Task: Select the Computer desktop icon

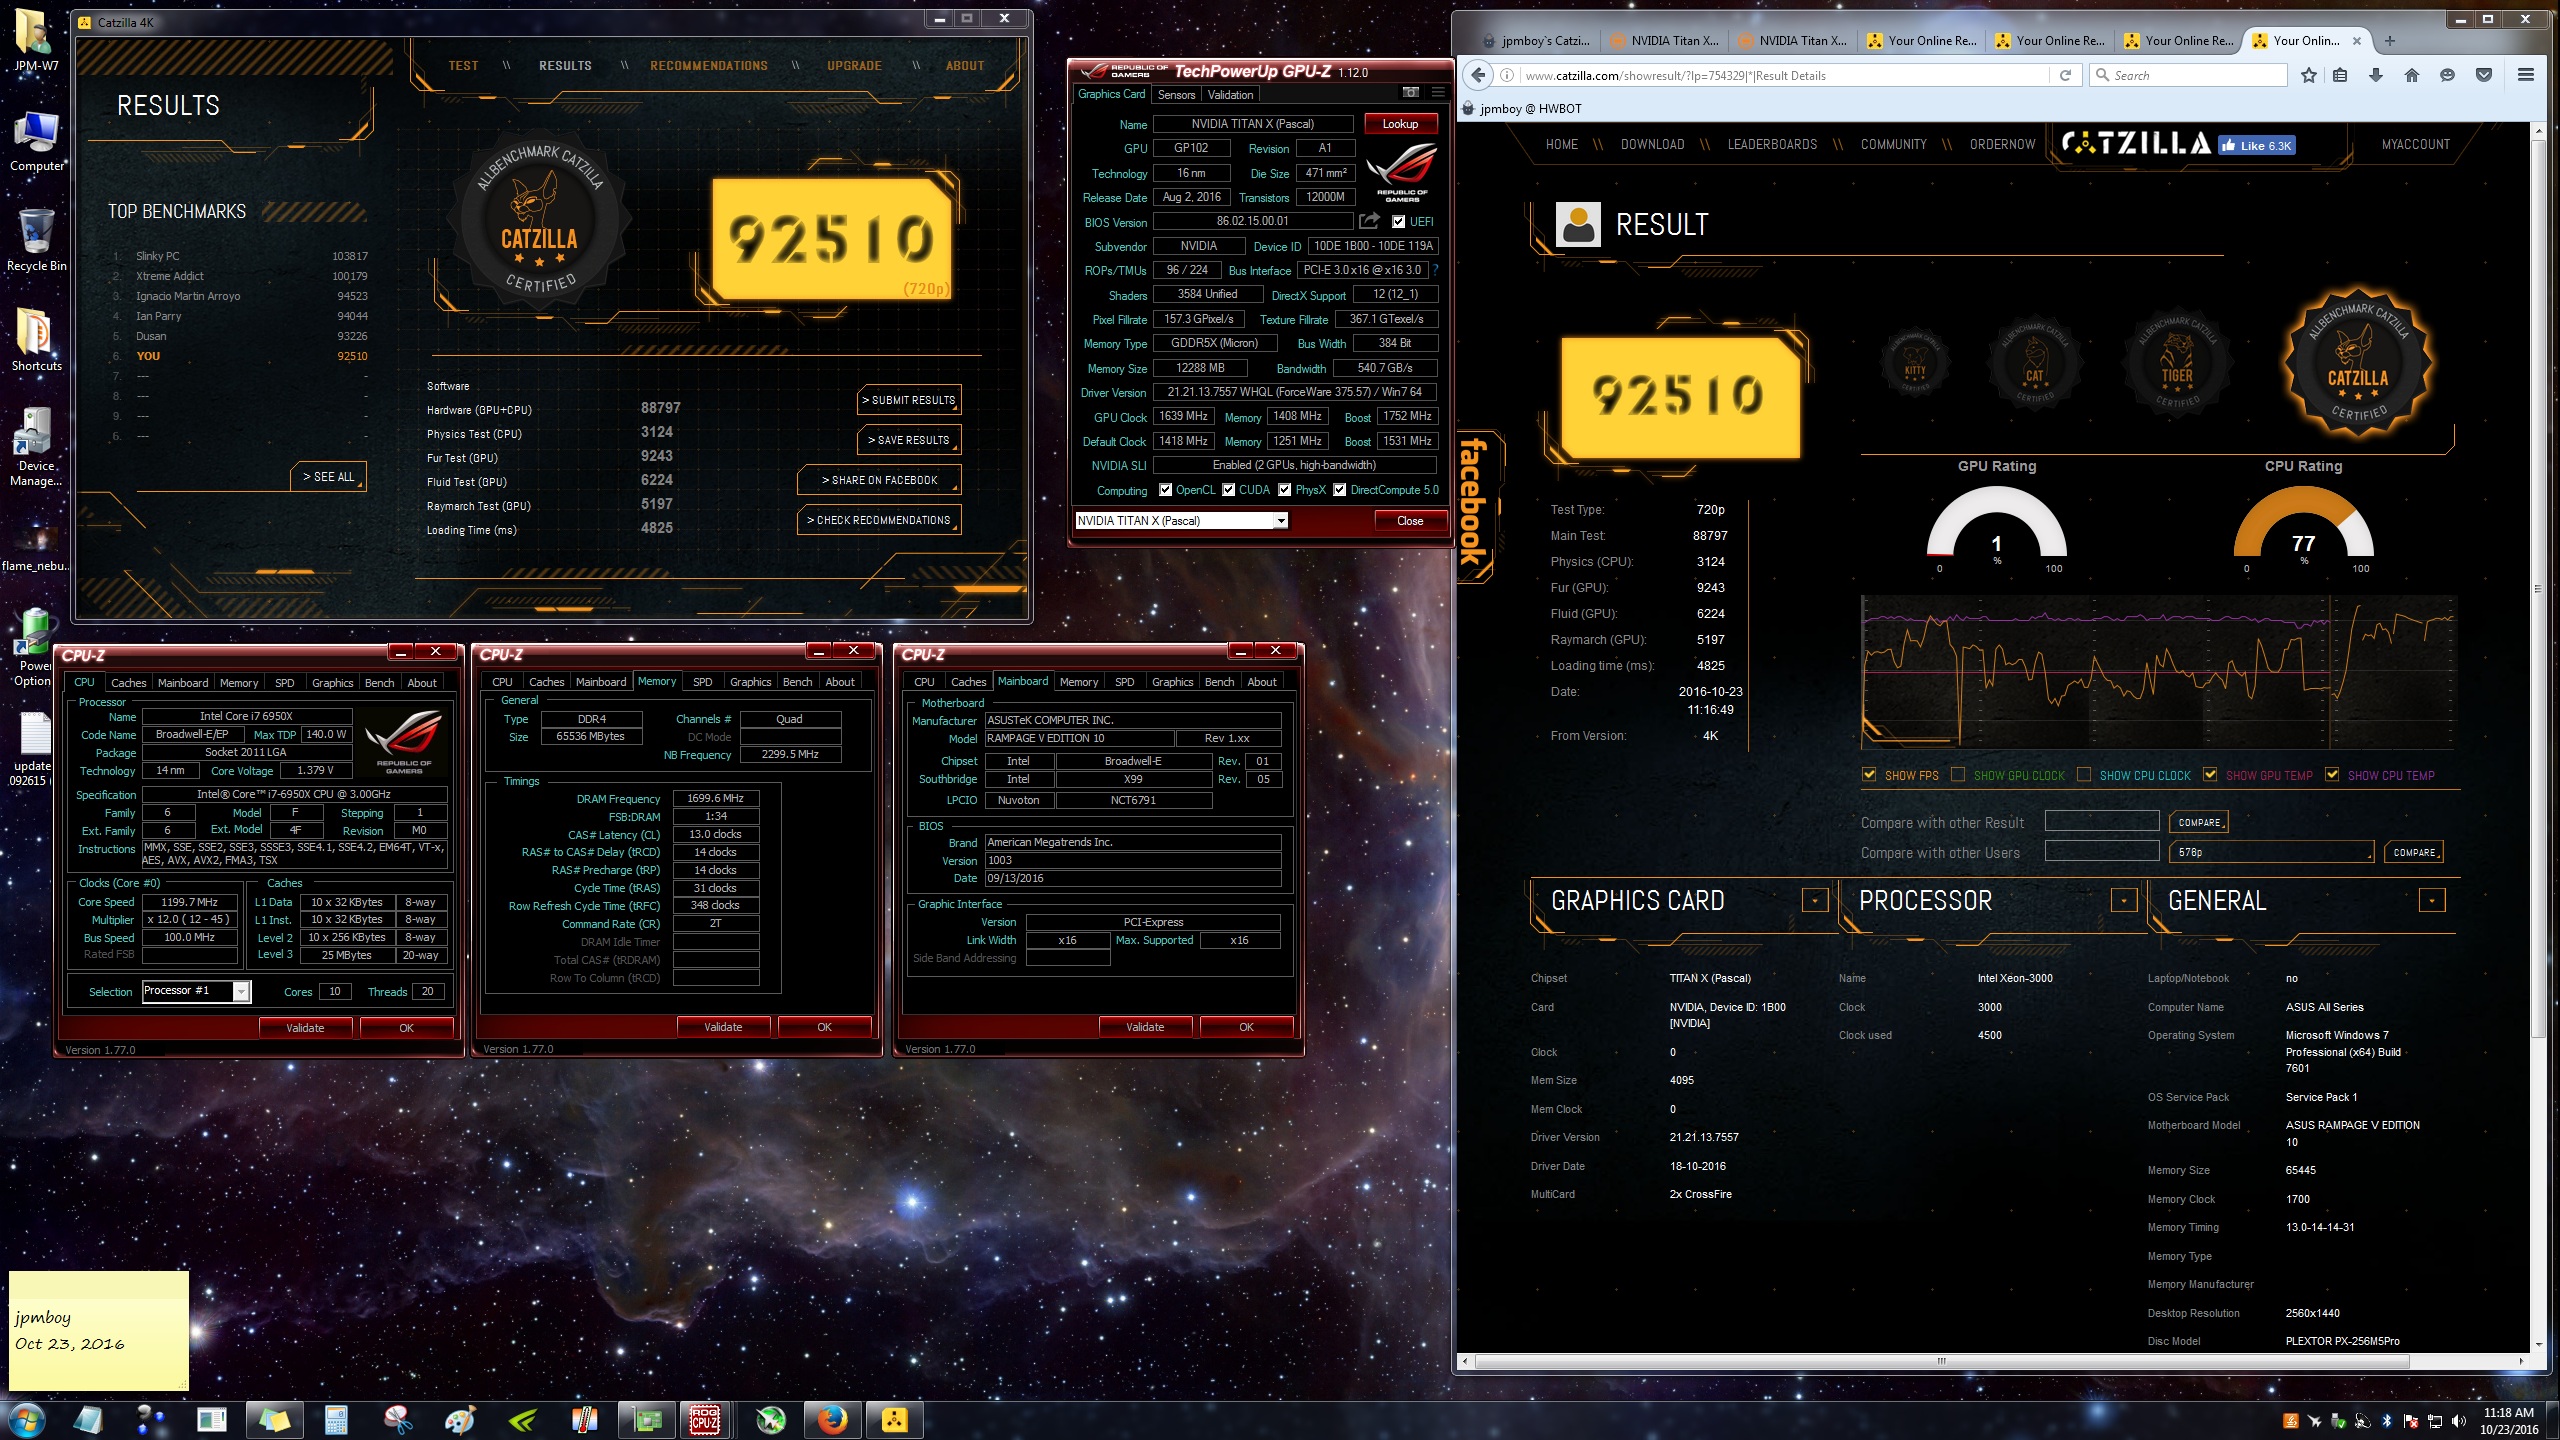Action: [36, 140]
